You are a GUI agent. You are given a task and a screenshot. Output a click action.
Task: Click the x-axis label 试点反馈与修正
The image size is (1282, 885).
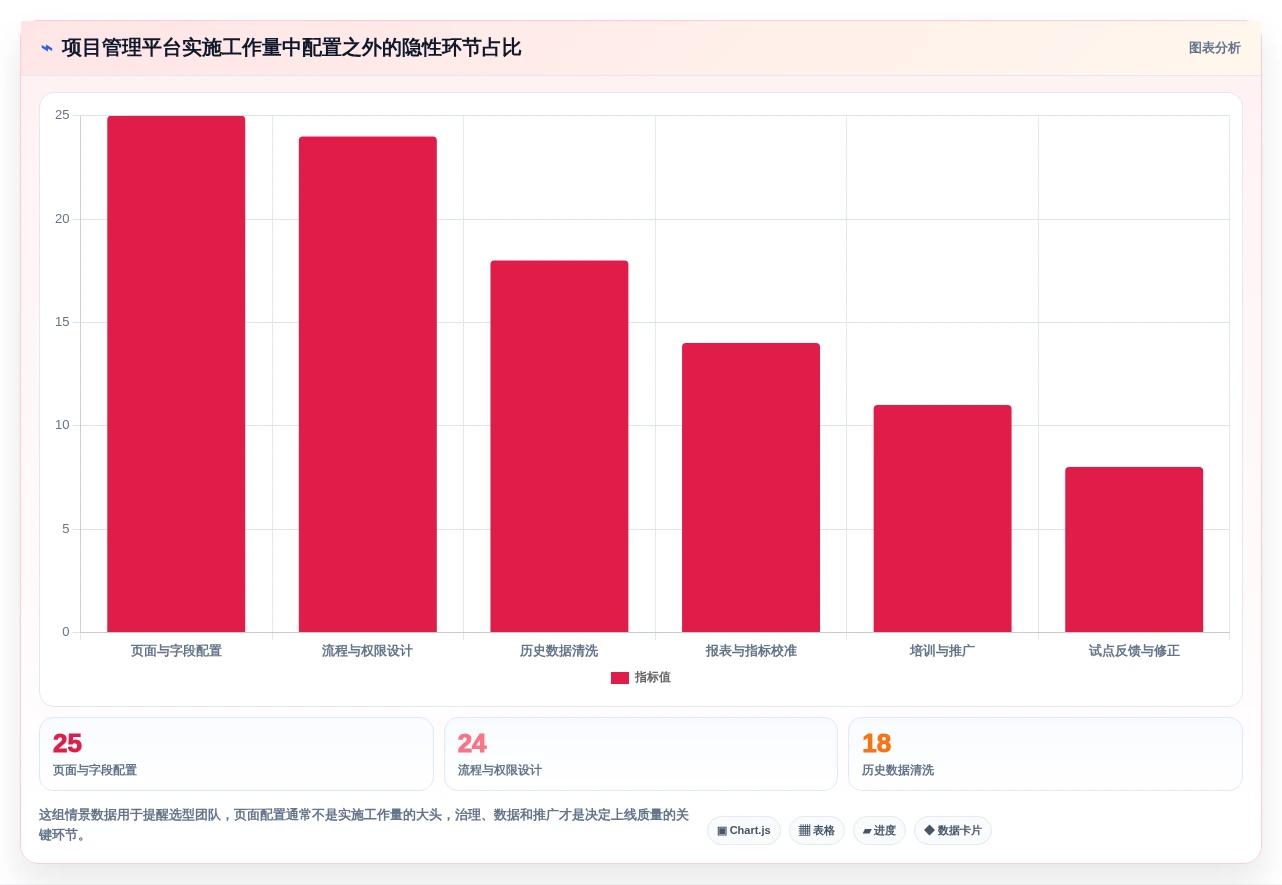(x=1134, y=651)
